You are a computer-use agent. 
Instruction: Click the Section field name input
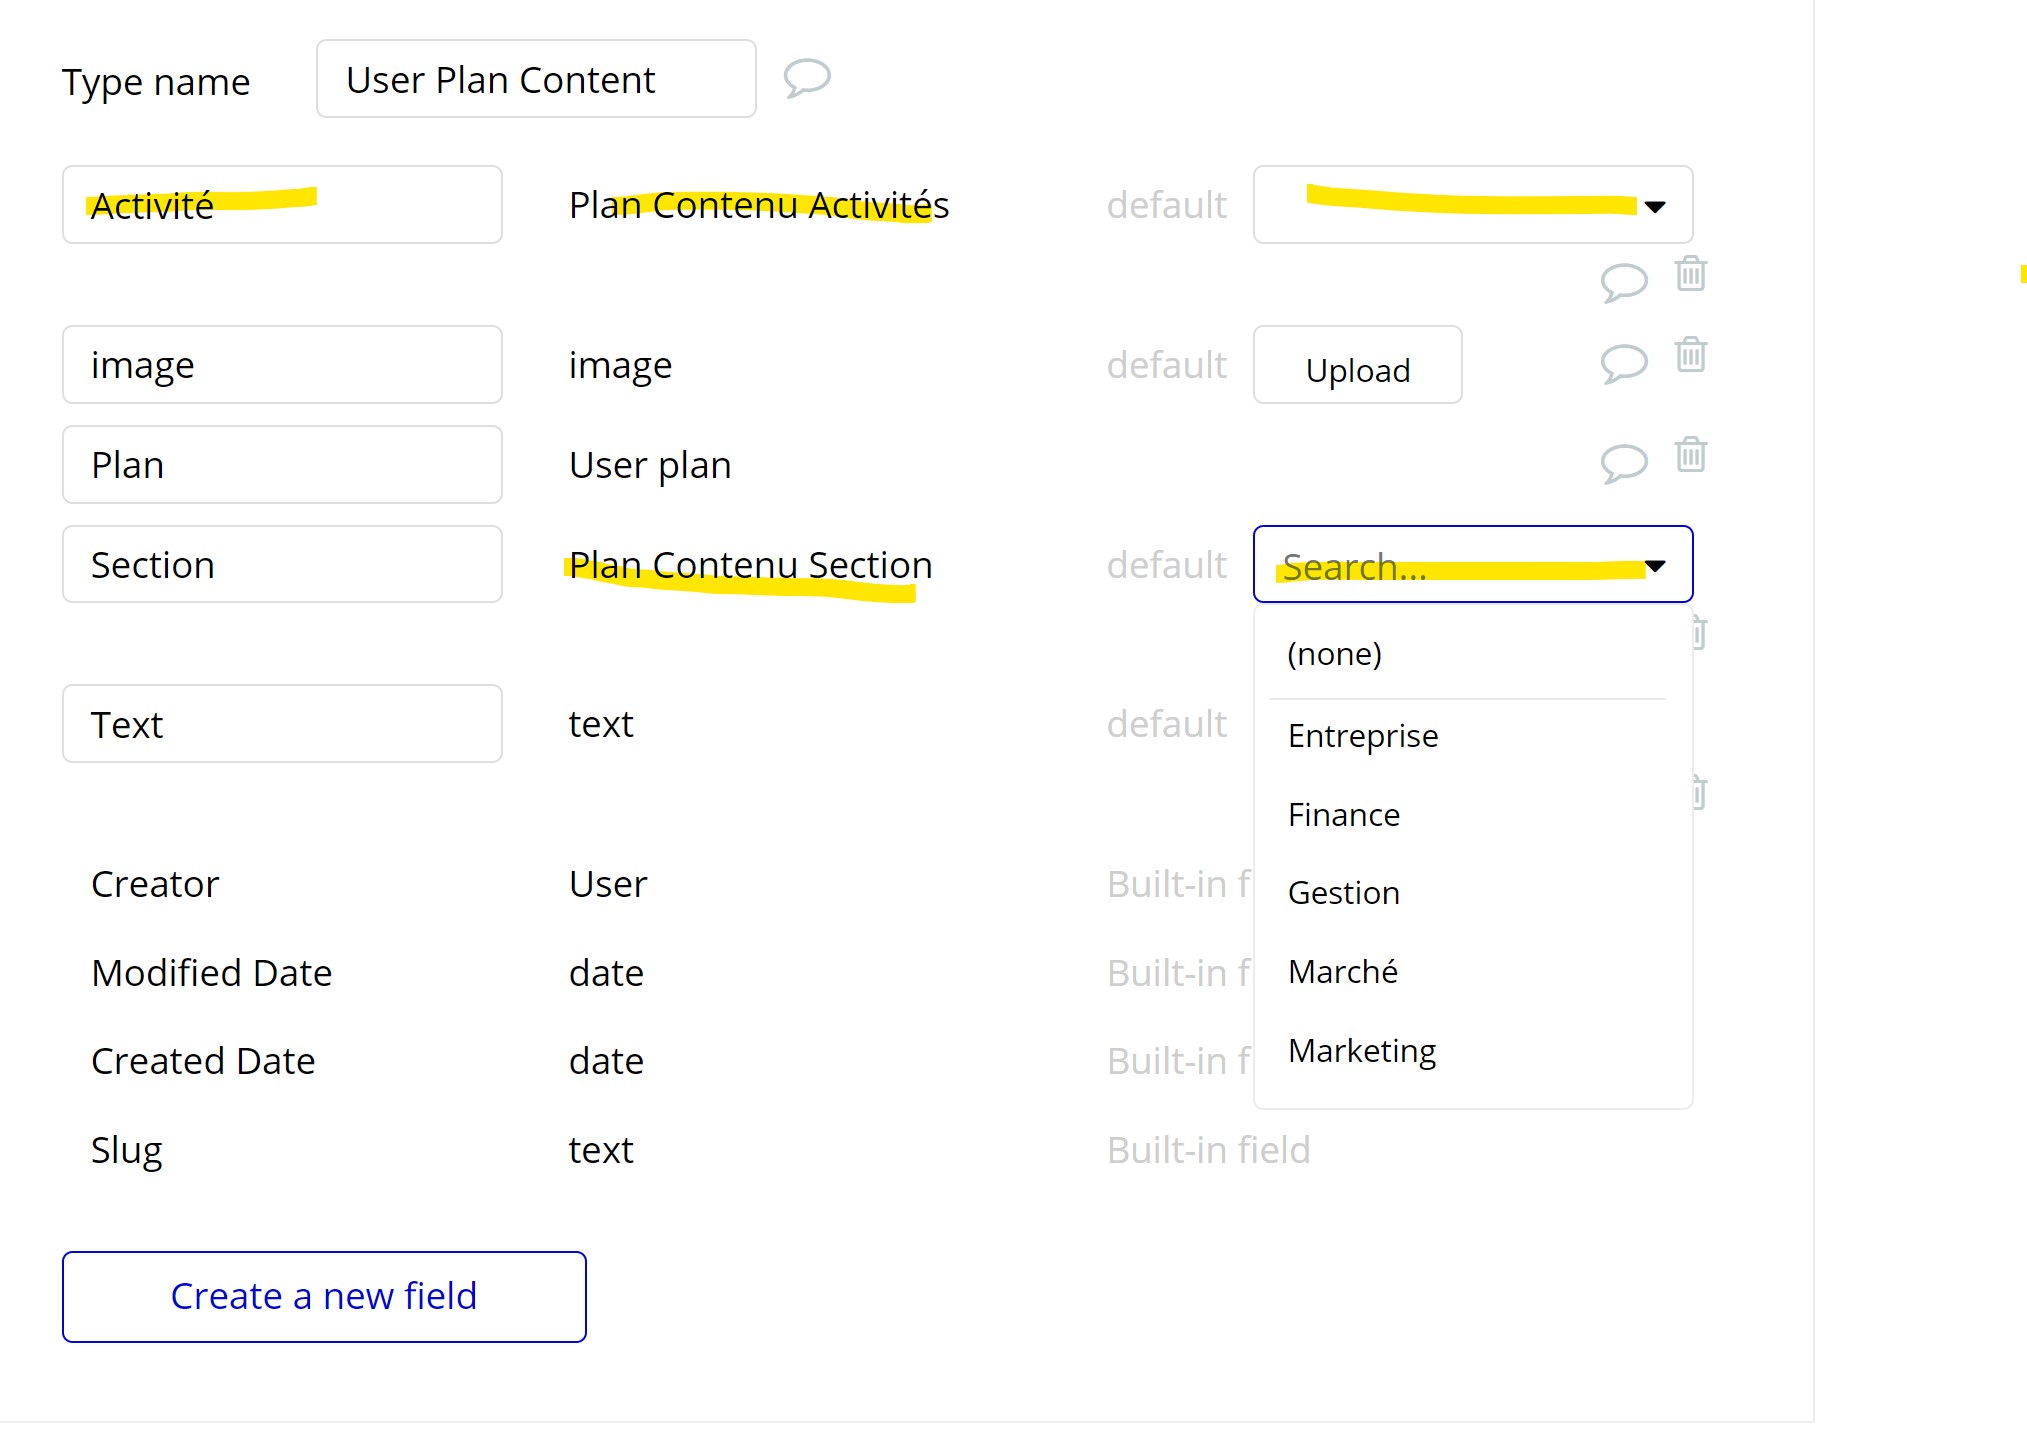(282, 565)
